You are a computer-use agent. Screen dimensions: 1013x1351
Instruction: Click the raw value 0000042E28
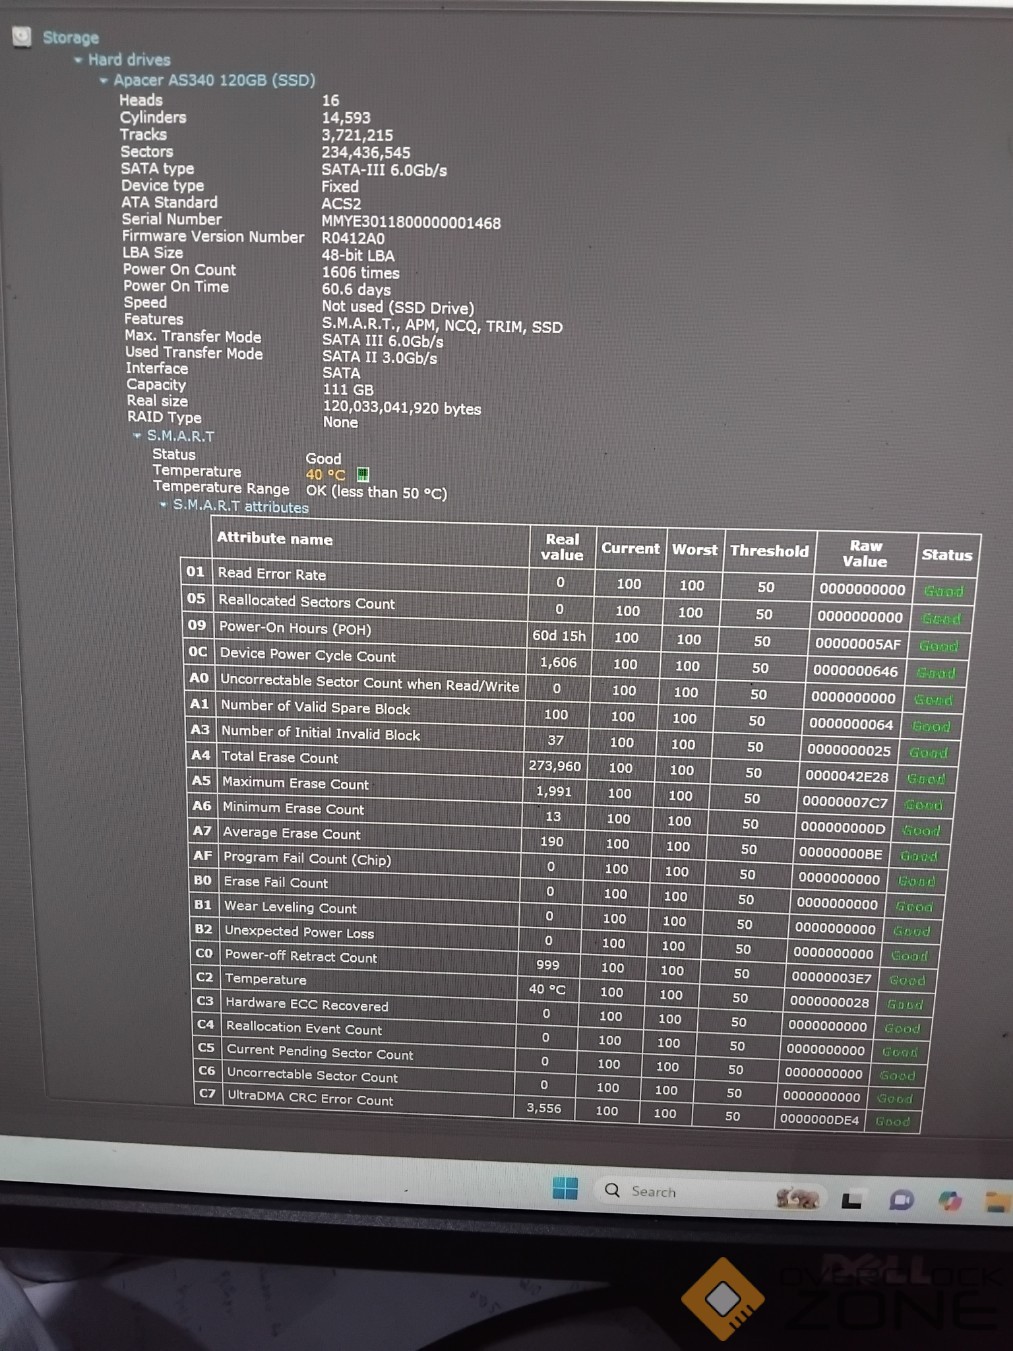click(847, 776)
